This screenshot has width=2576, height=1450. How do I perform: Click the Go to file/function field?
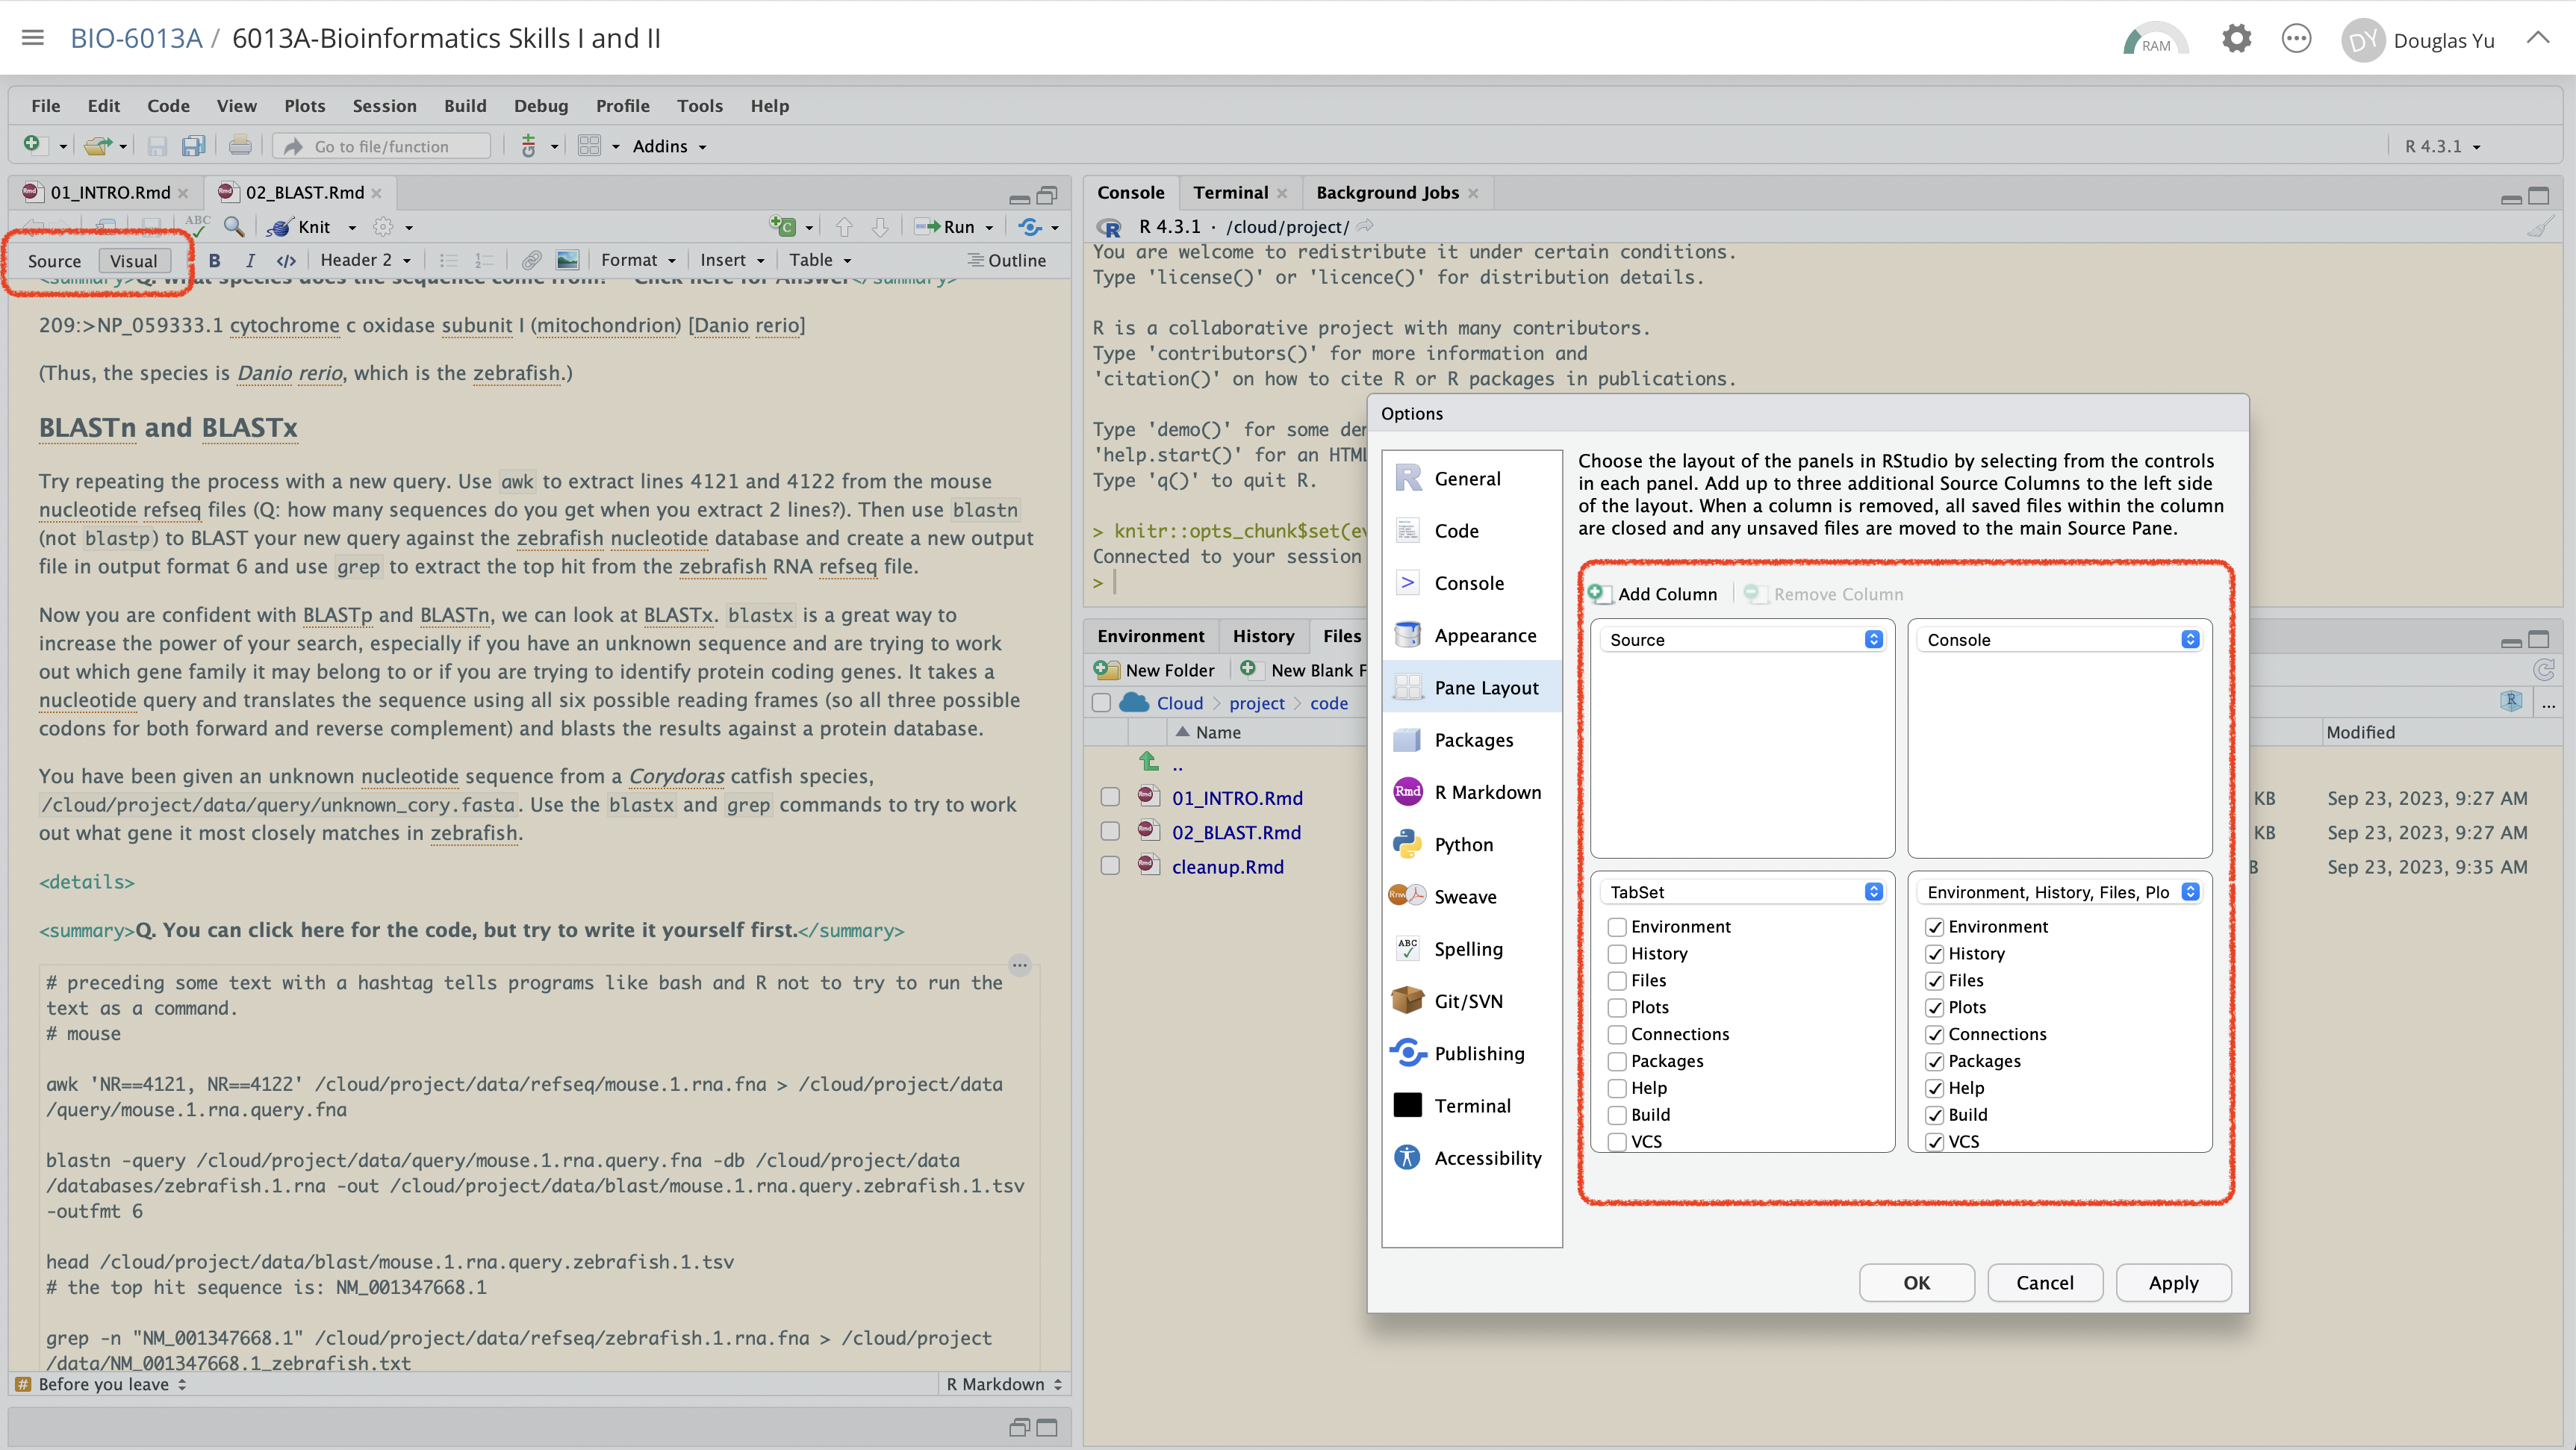pyautogui.click(x=382, y=146)
